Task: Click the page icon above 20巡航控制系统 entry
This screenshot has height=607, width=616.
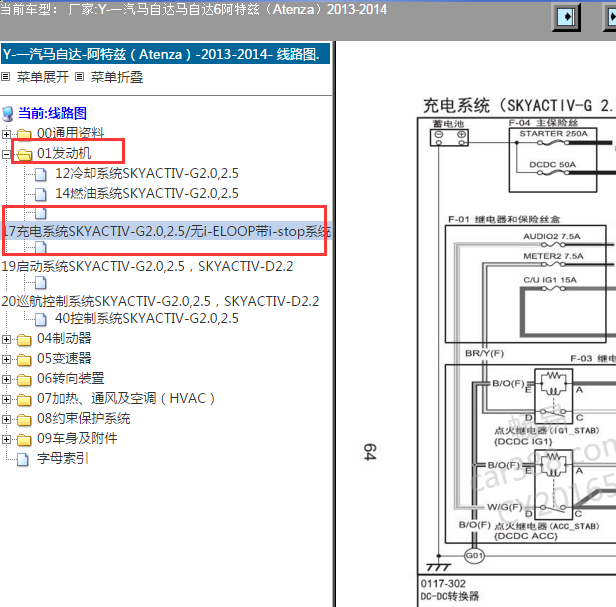Action: [x=40, y=282]
